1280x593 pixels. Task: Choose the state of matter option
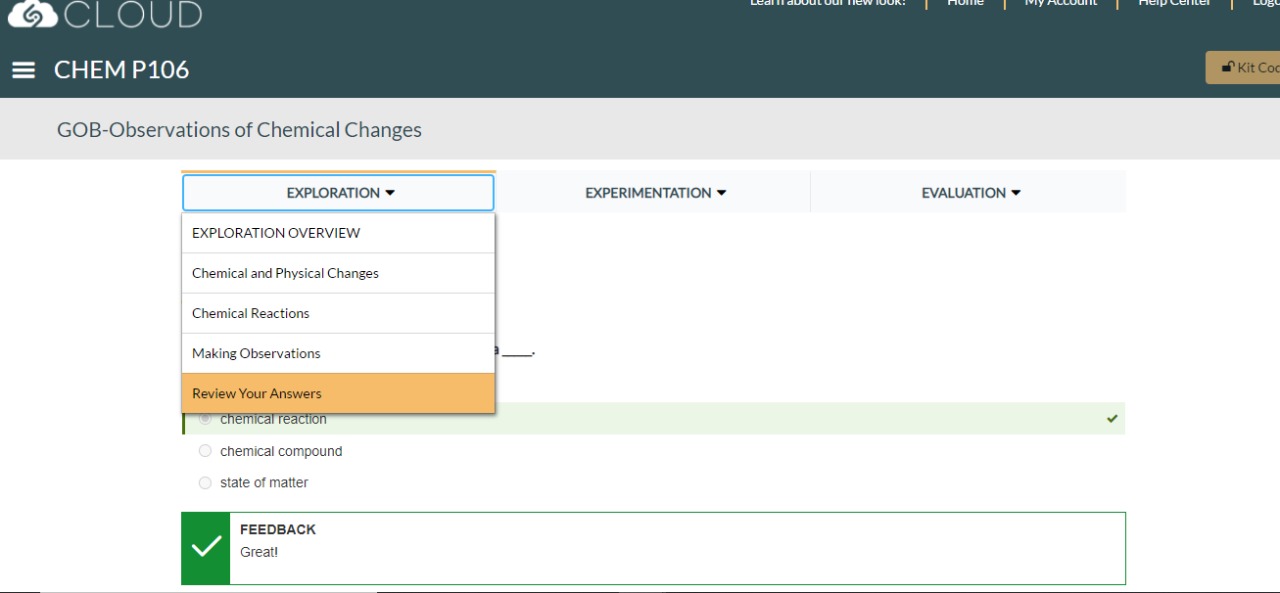pos(205,483)
